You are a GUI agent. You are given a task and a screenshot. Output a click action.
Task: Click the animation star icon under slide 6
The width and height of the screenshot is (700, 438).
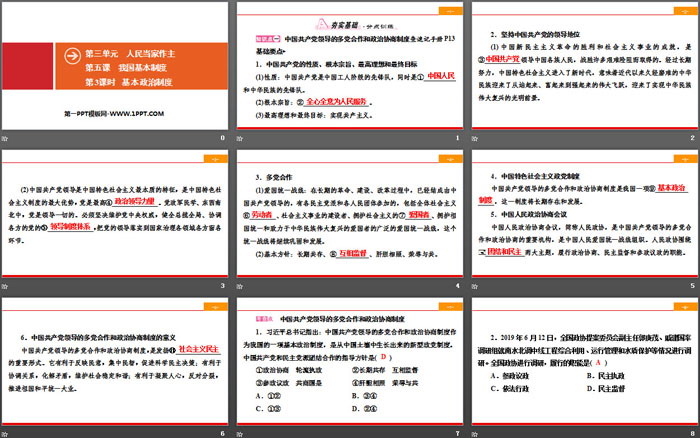(x=5, y=434)
